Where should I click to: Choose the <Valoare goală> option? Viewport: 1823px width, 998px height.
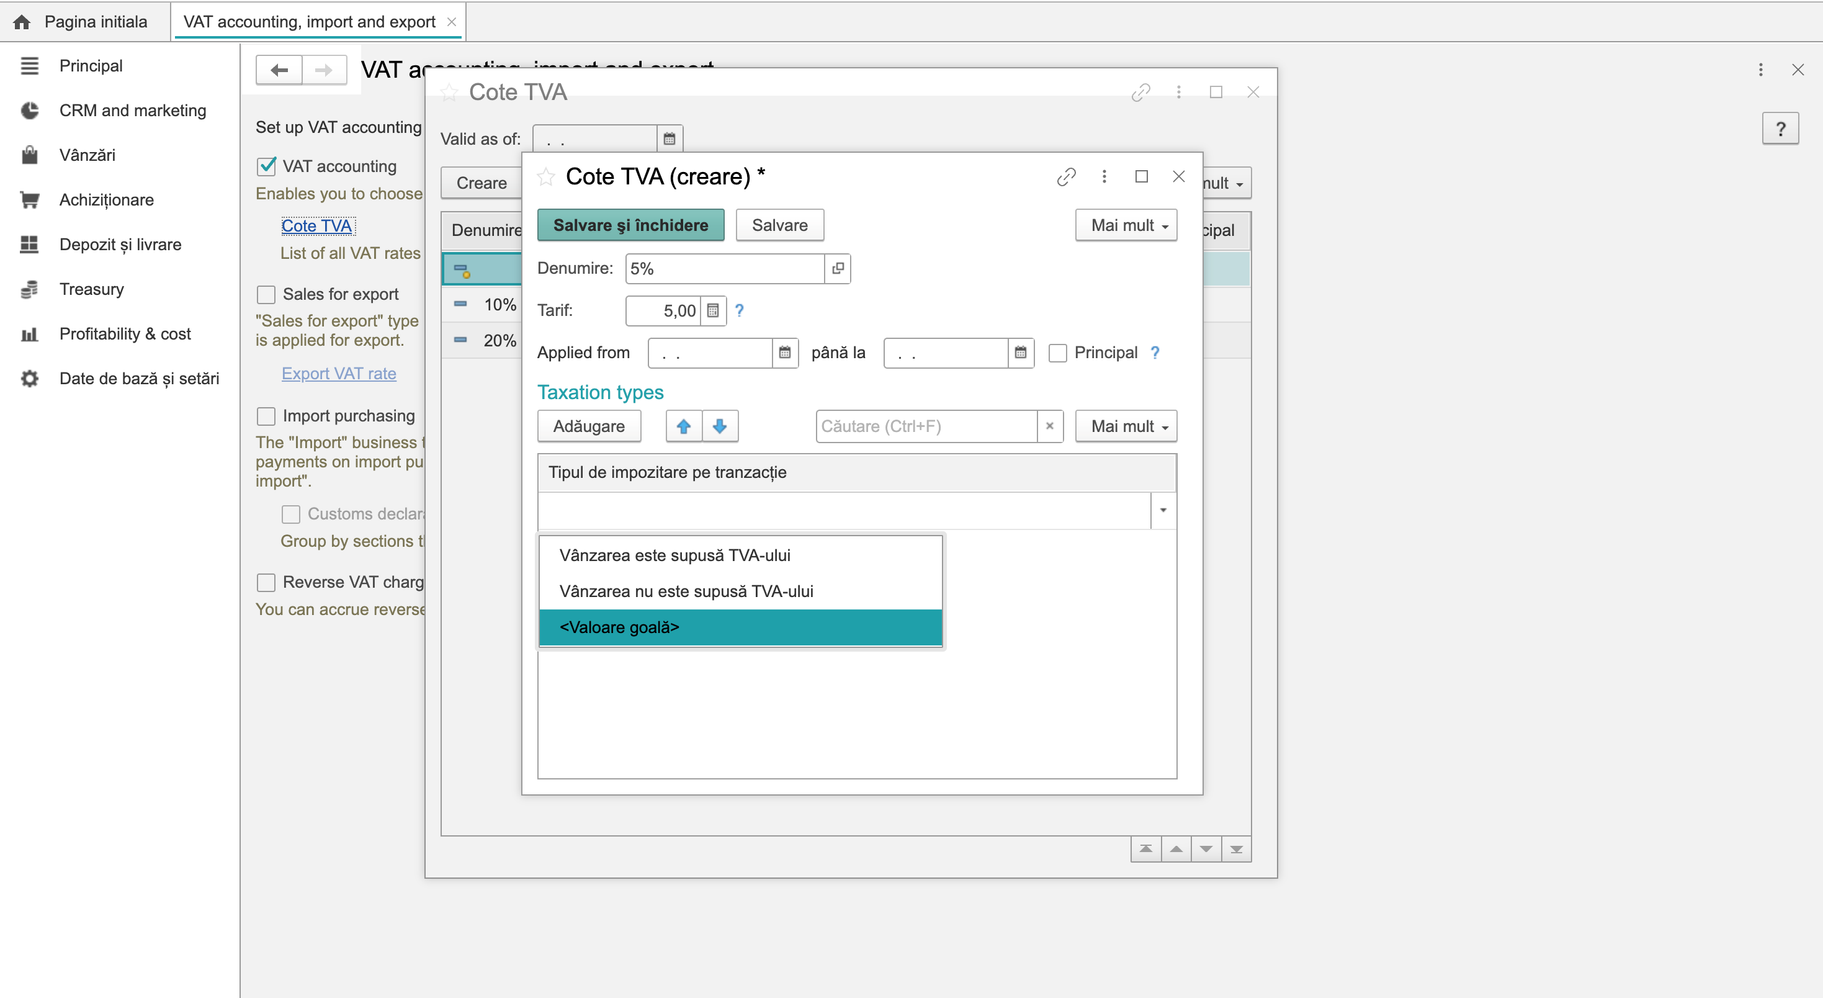pos(741,627)
